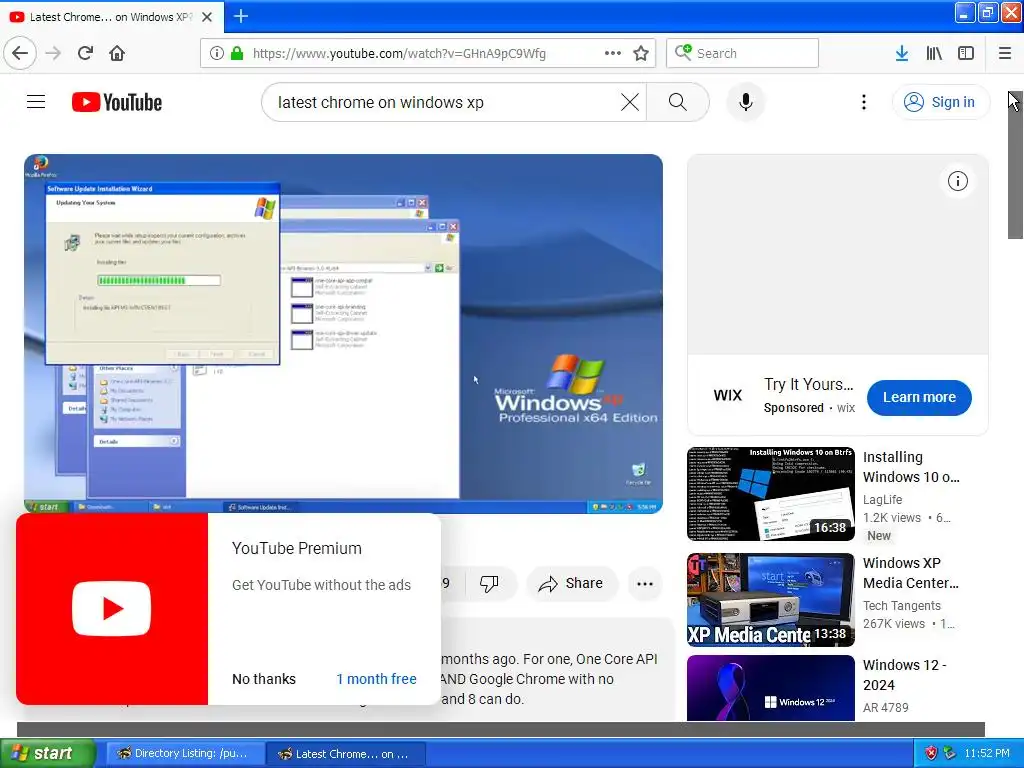Reload the current page
The image size is (1024, 768).
86,53
